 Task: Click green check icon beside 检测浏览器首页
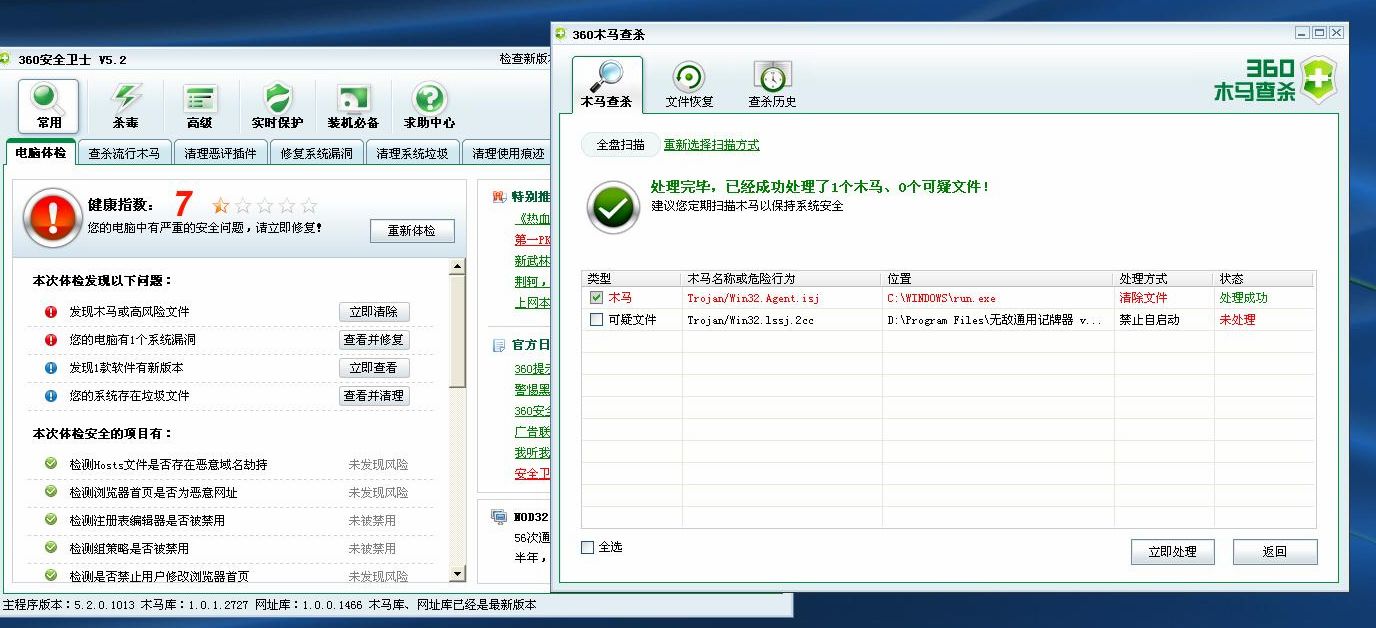(x=51, y=492)
